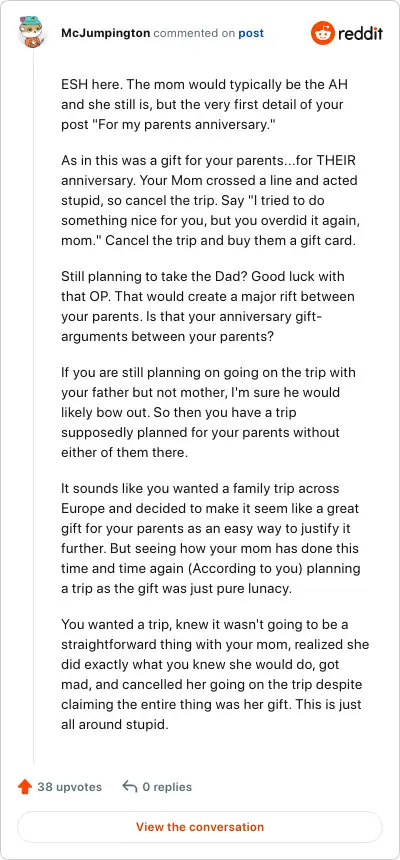This screenshot has height=860, width=400.
Task: Click the View the conversation button
Action: coord(200,827)
